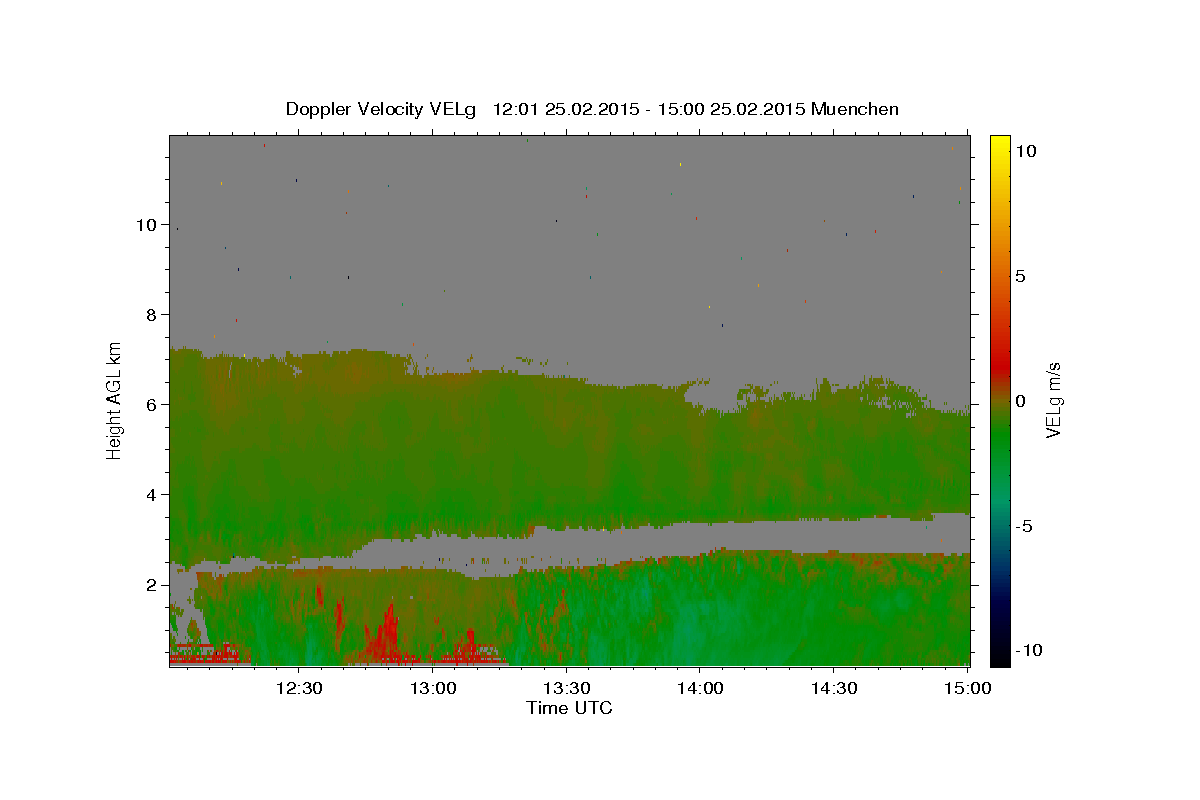Click the plot title 'Doppler Velocity VELg'

pyautogui.click(x=382, y=109)
